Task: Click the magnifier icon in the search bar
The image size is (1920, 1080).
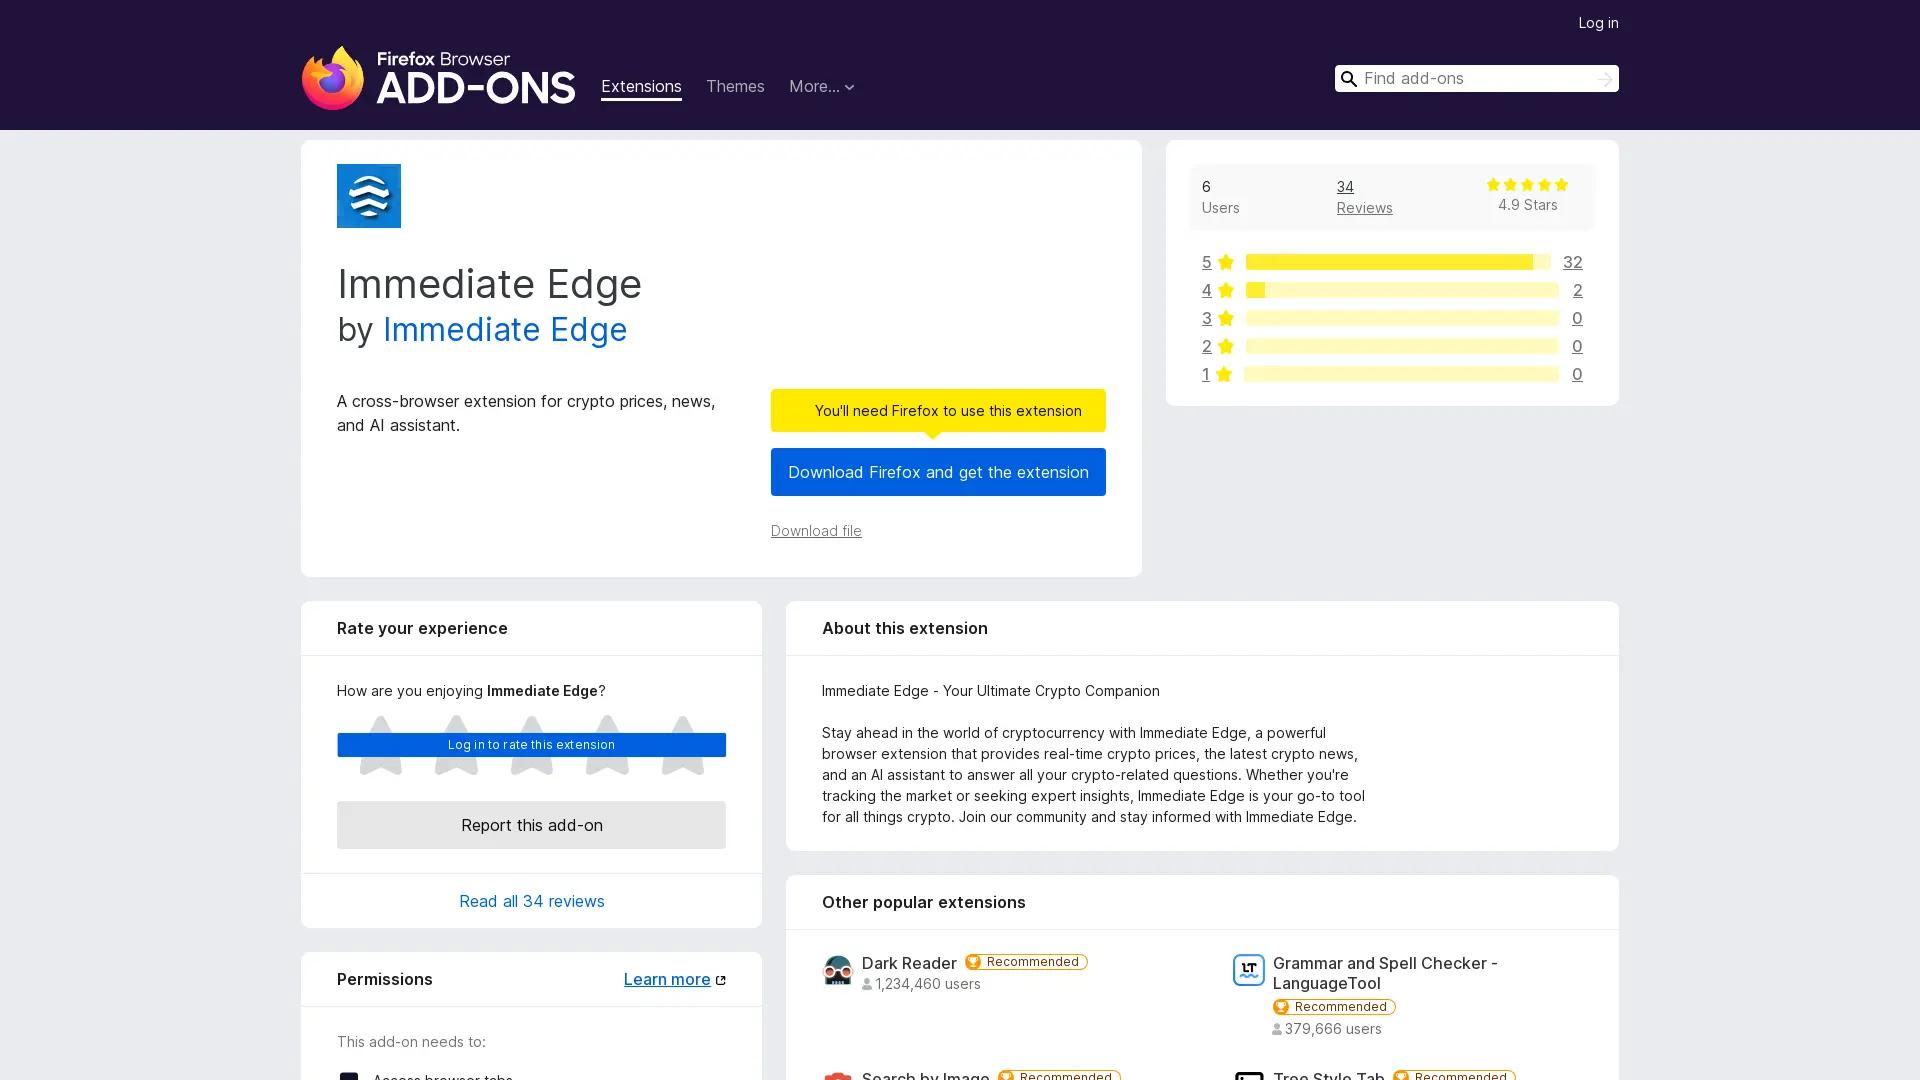Action: 1349,79
